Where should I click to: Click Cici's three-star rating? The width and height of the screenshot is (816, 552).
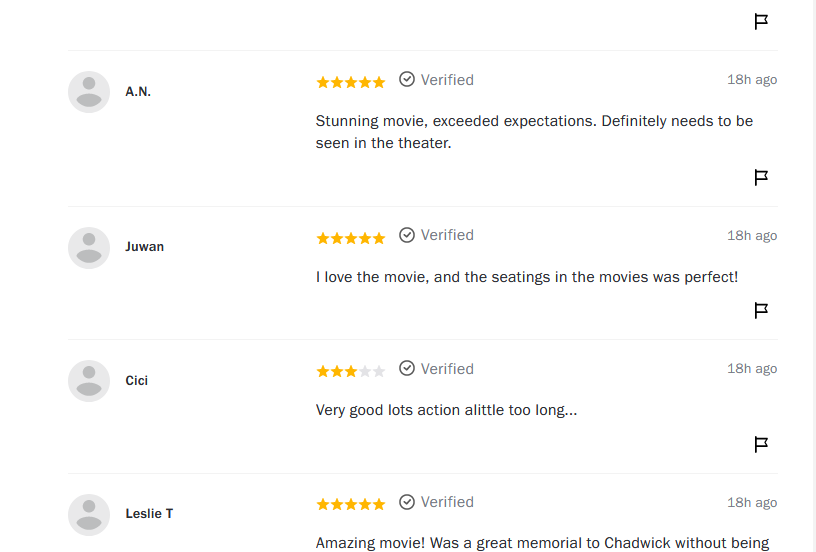coord(350,371)
